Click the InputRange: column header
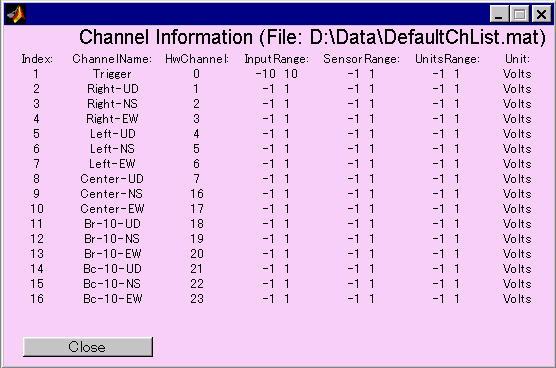The image size is (556, 368). click(x=277, y=59)
